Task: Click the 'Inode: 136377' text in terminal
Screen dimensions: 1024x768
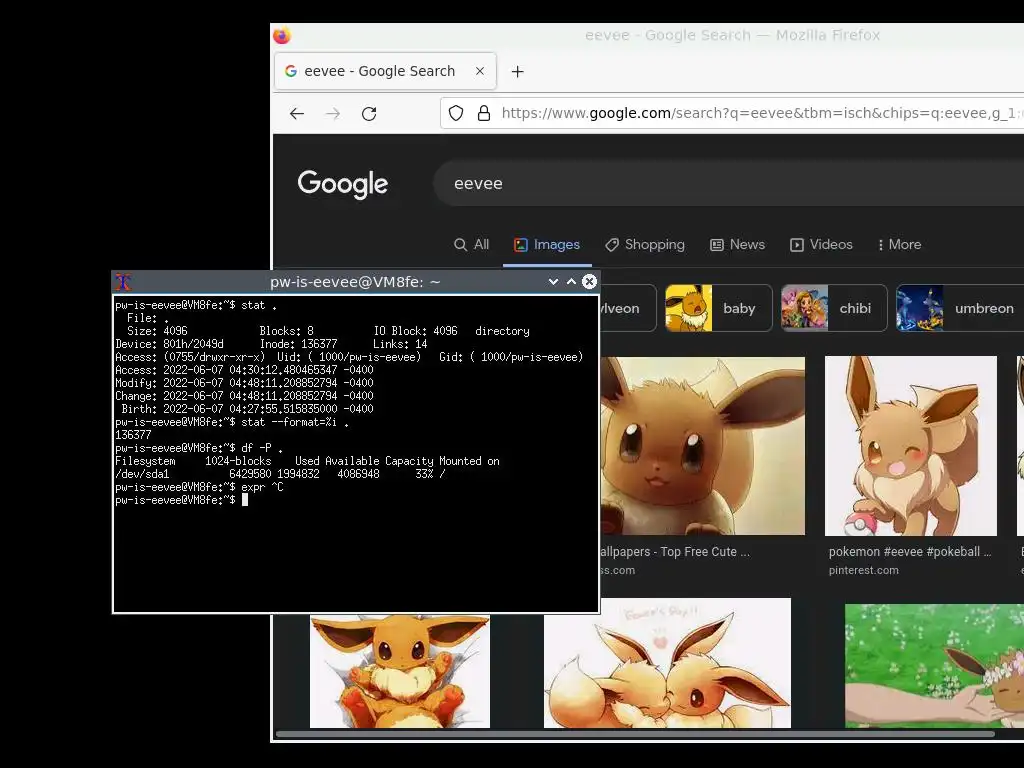Action: tap(298, 344)
